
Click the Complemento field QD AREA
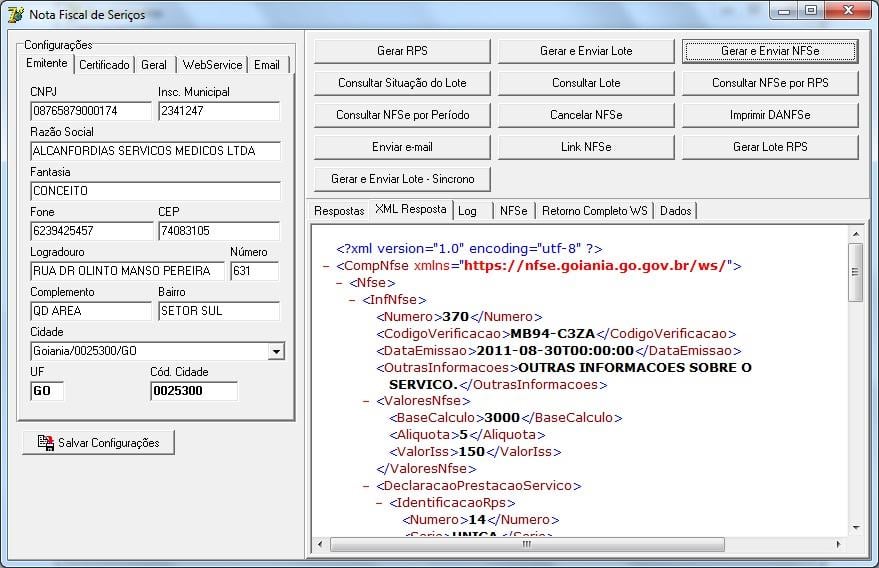(x=91, y=311)
